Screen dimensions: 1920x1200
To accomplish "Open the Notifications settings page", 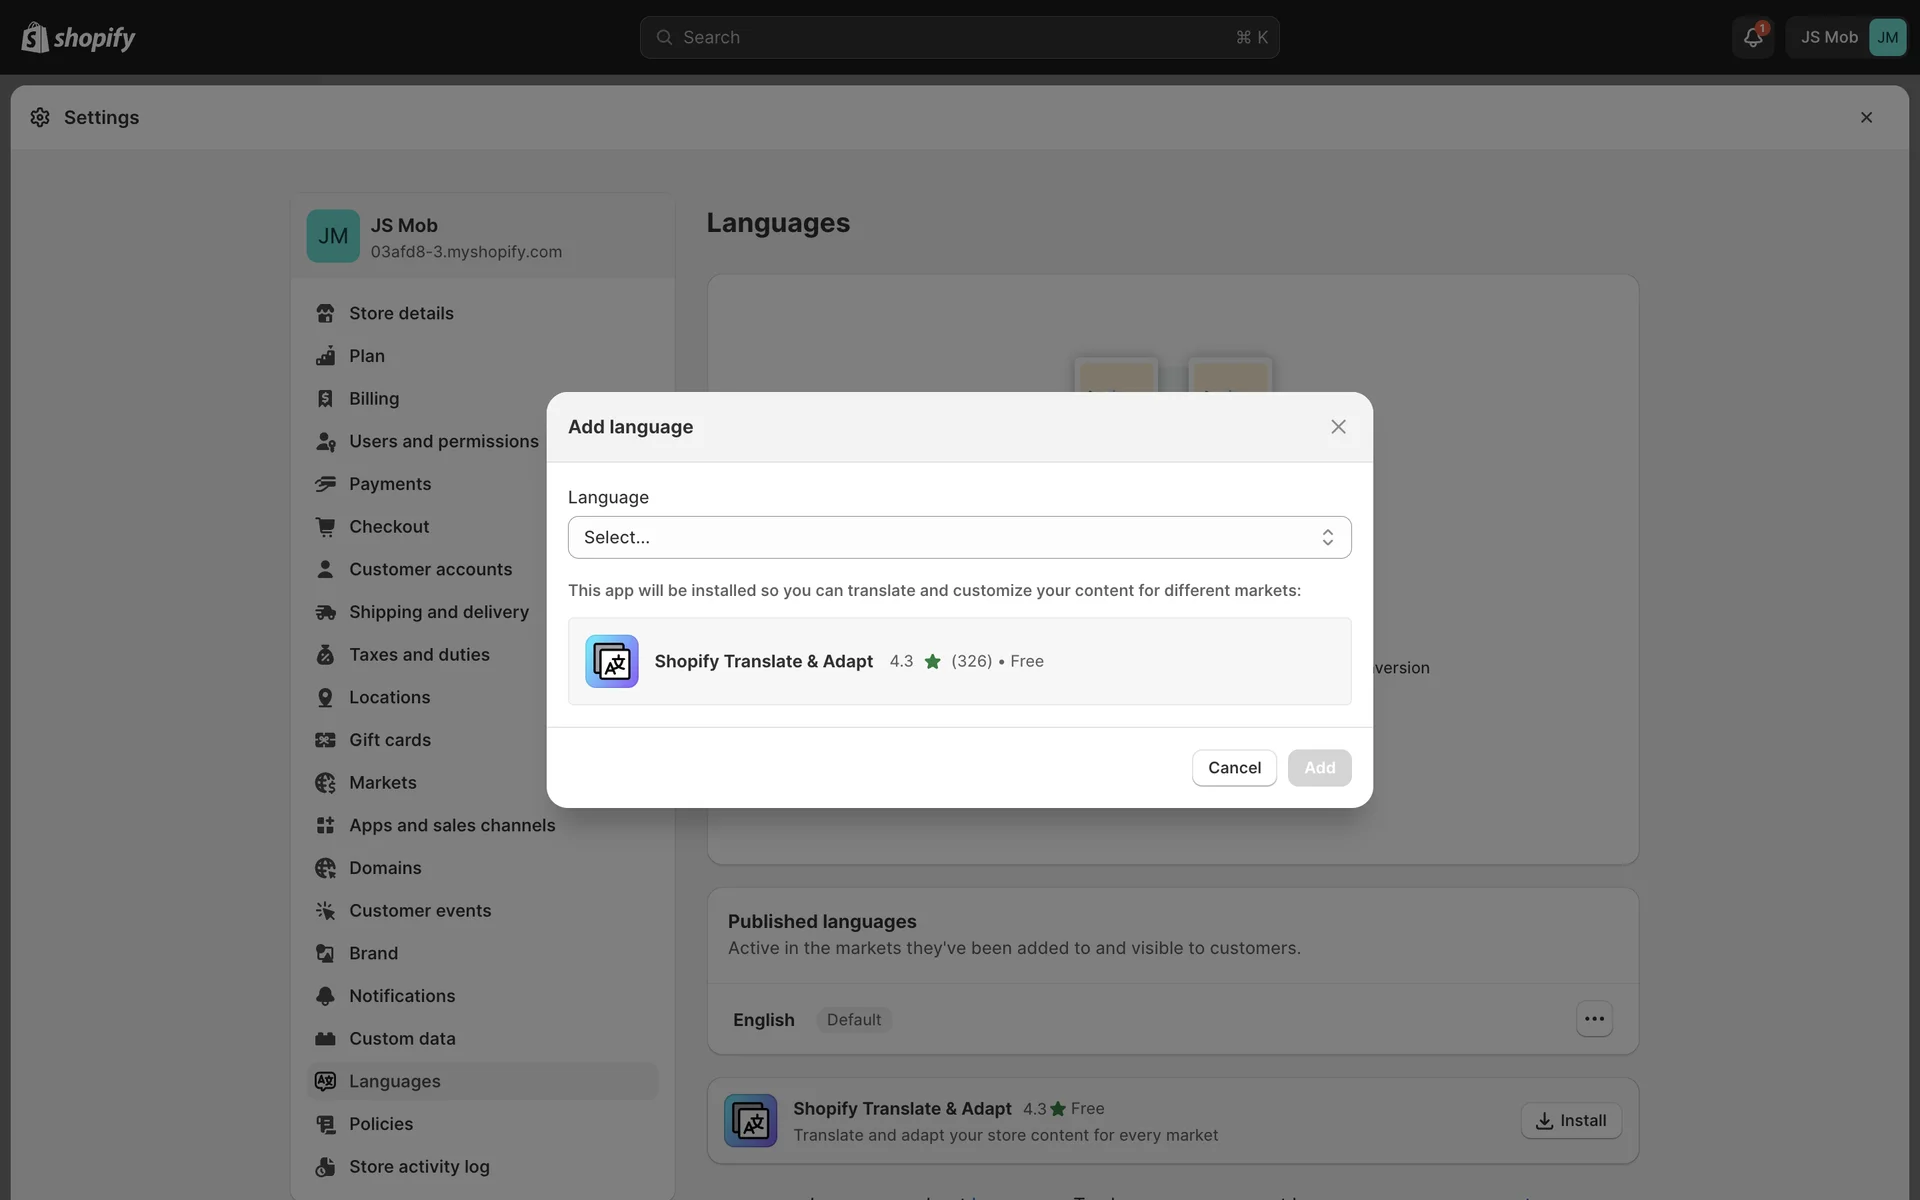I will click(401, 996).
